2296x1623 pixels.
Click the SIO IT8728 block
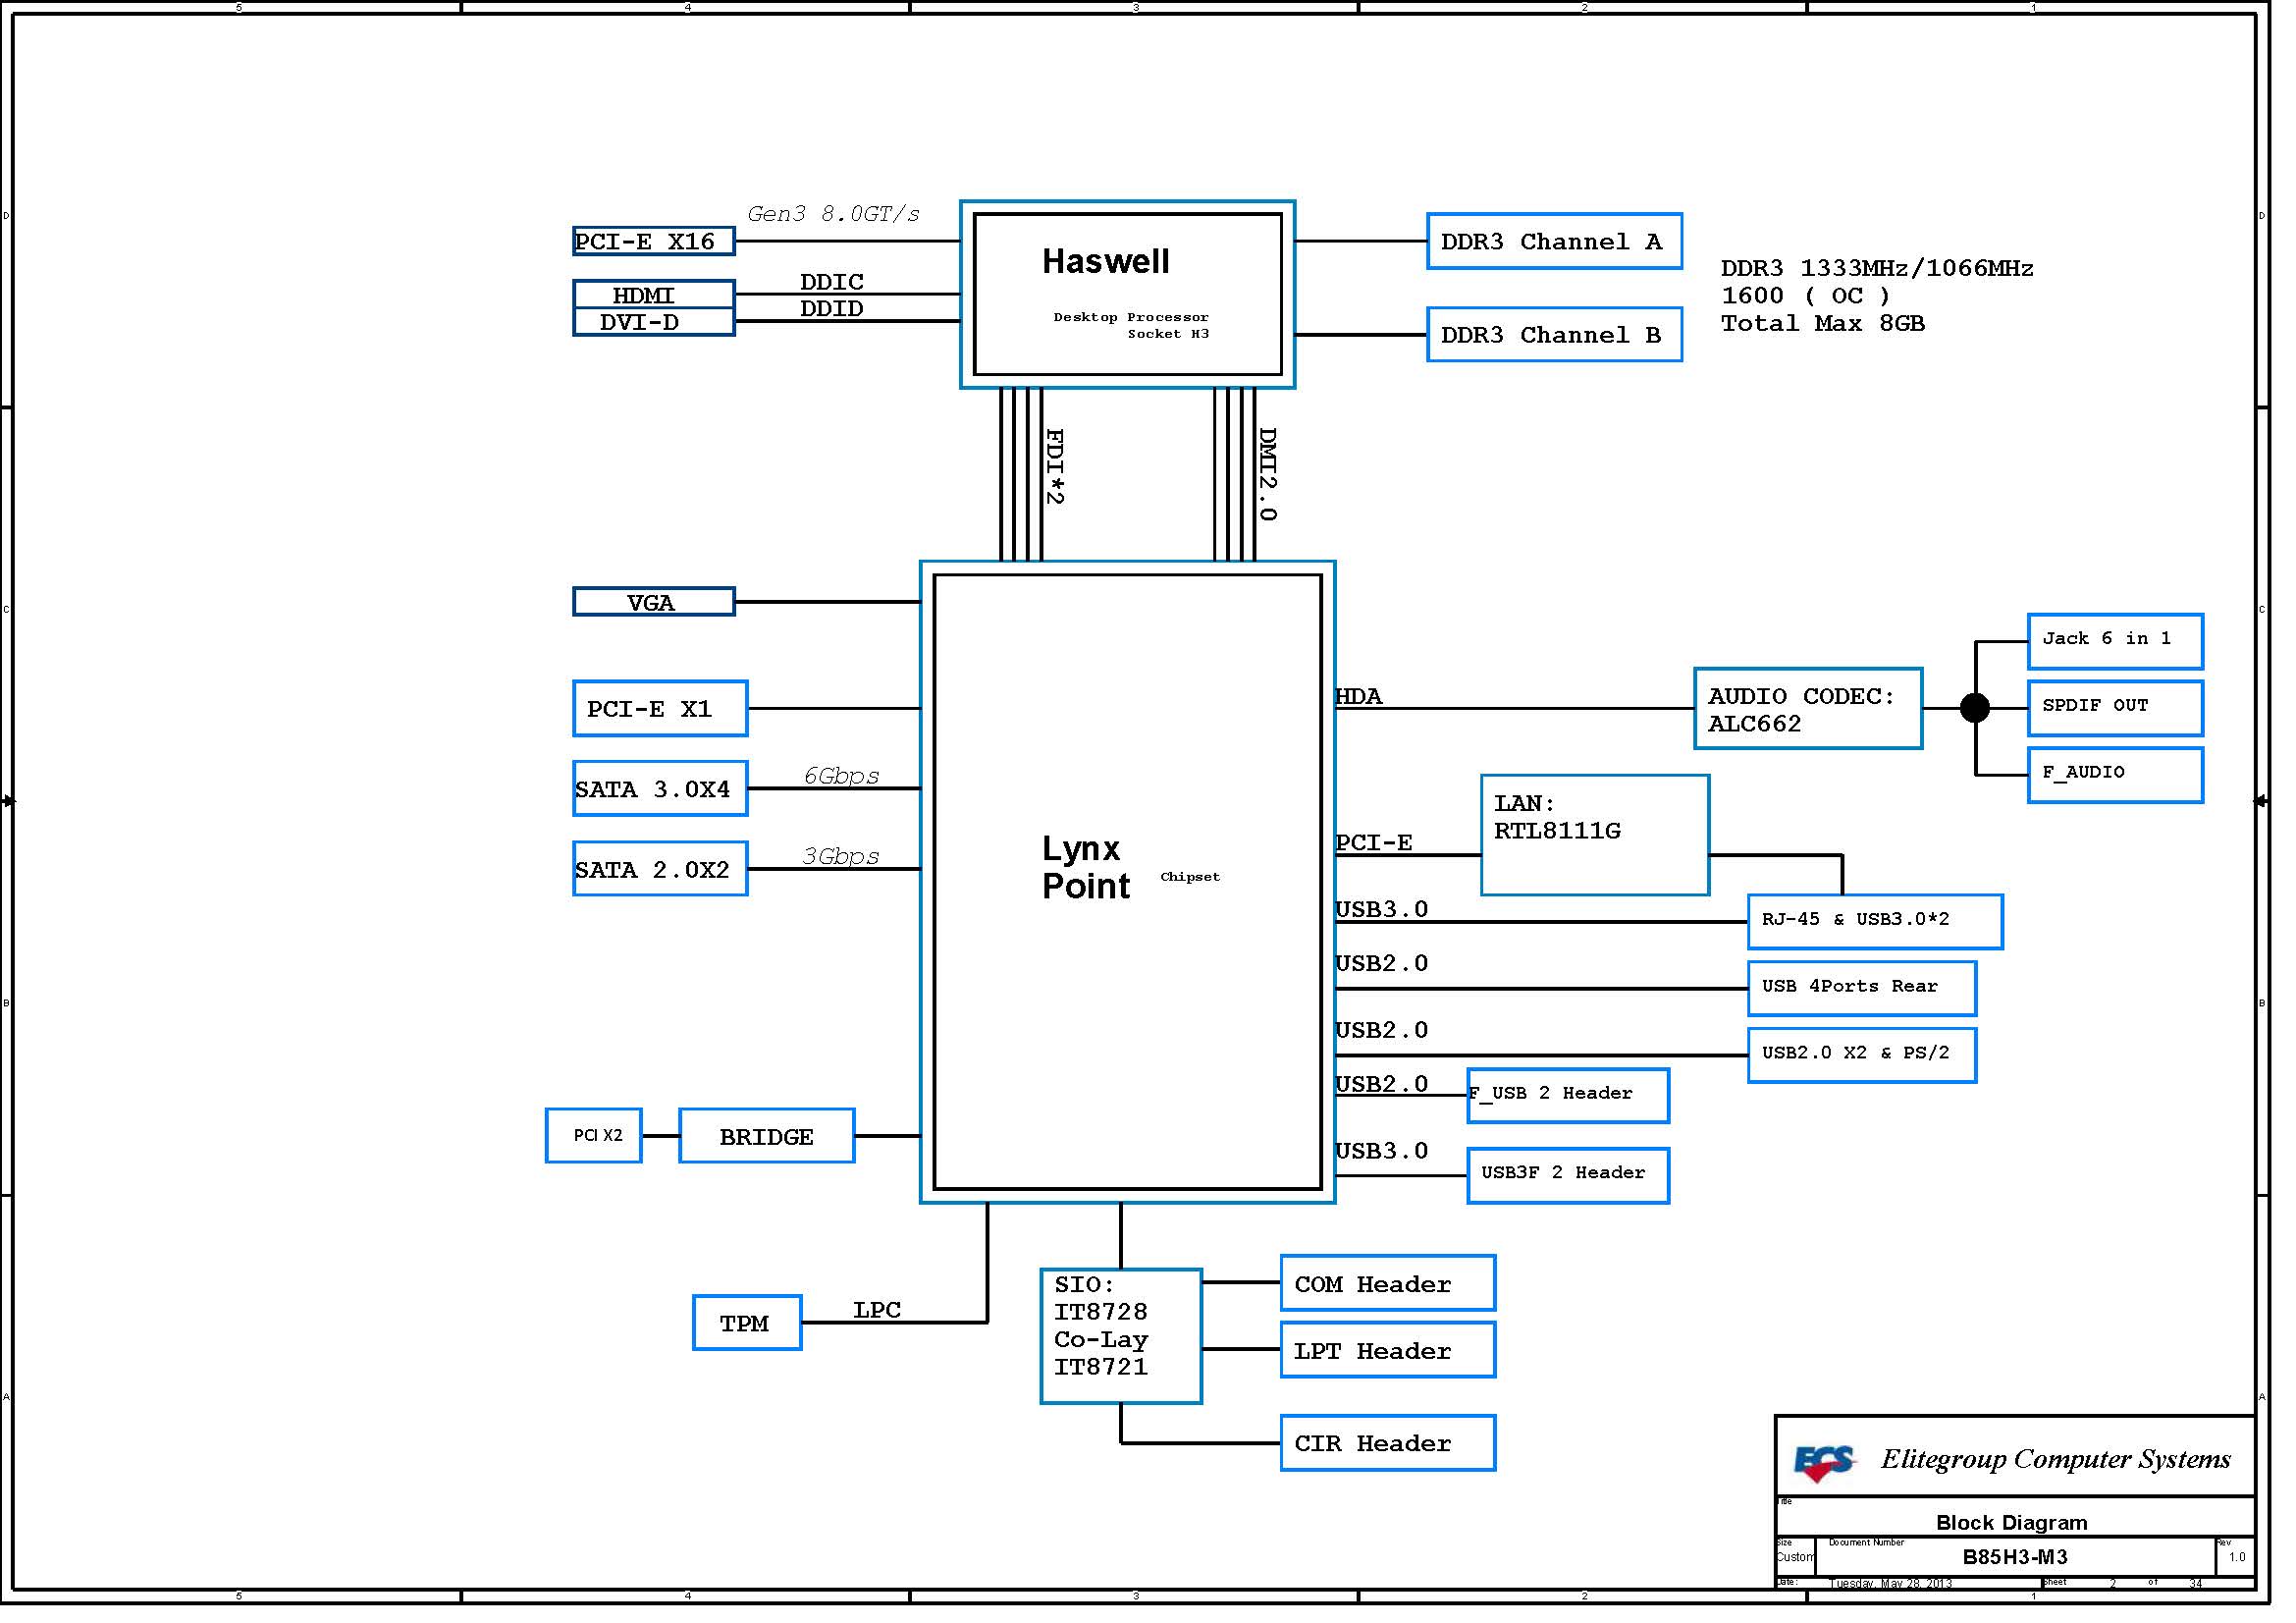pos(1120,1336)
